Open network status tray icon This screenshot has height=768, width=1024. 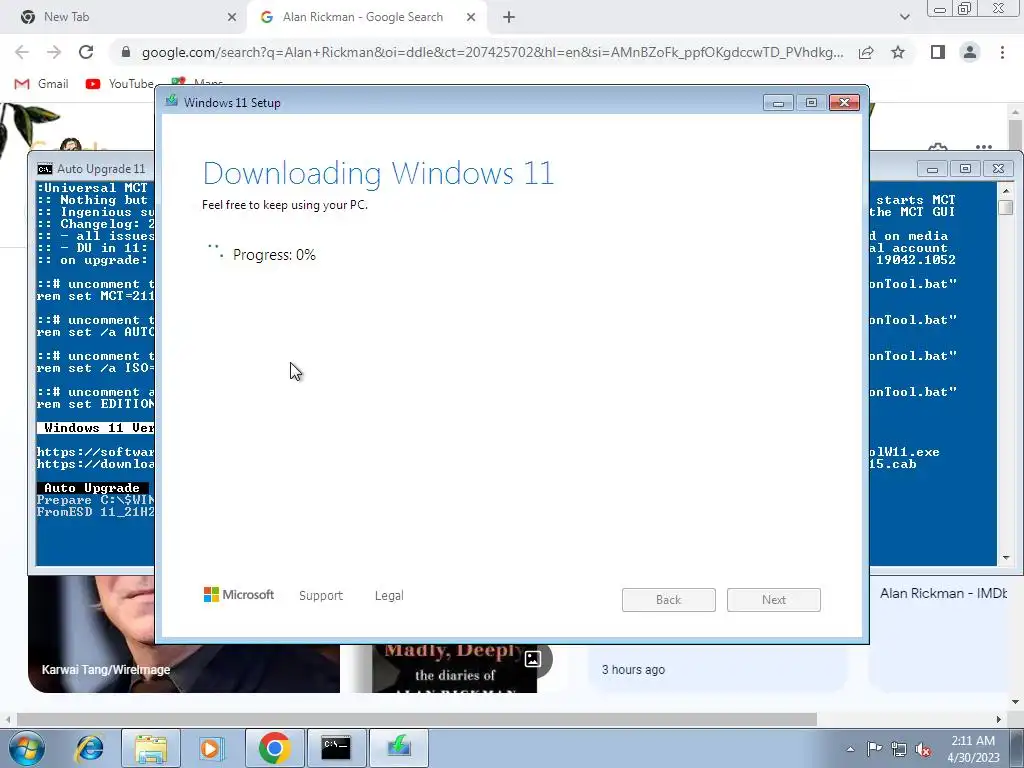pos(899,749)
